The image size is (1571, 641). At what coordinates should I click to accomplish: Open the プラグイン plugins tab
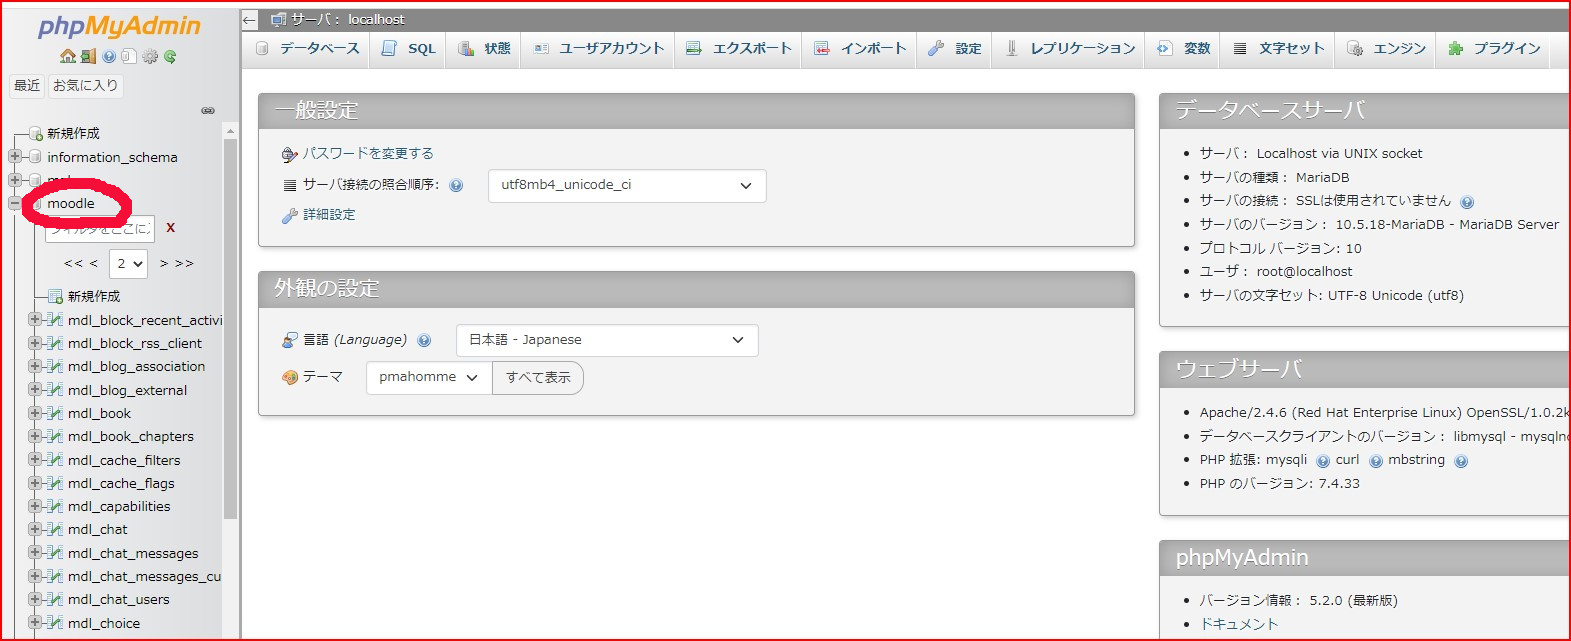(x=1494, y=48)
